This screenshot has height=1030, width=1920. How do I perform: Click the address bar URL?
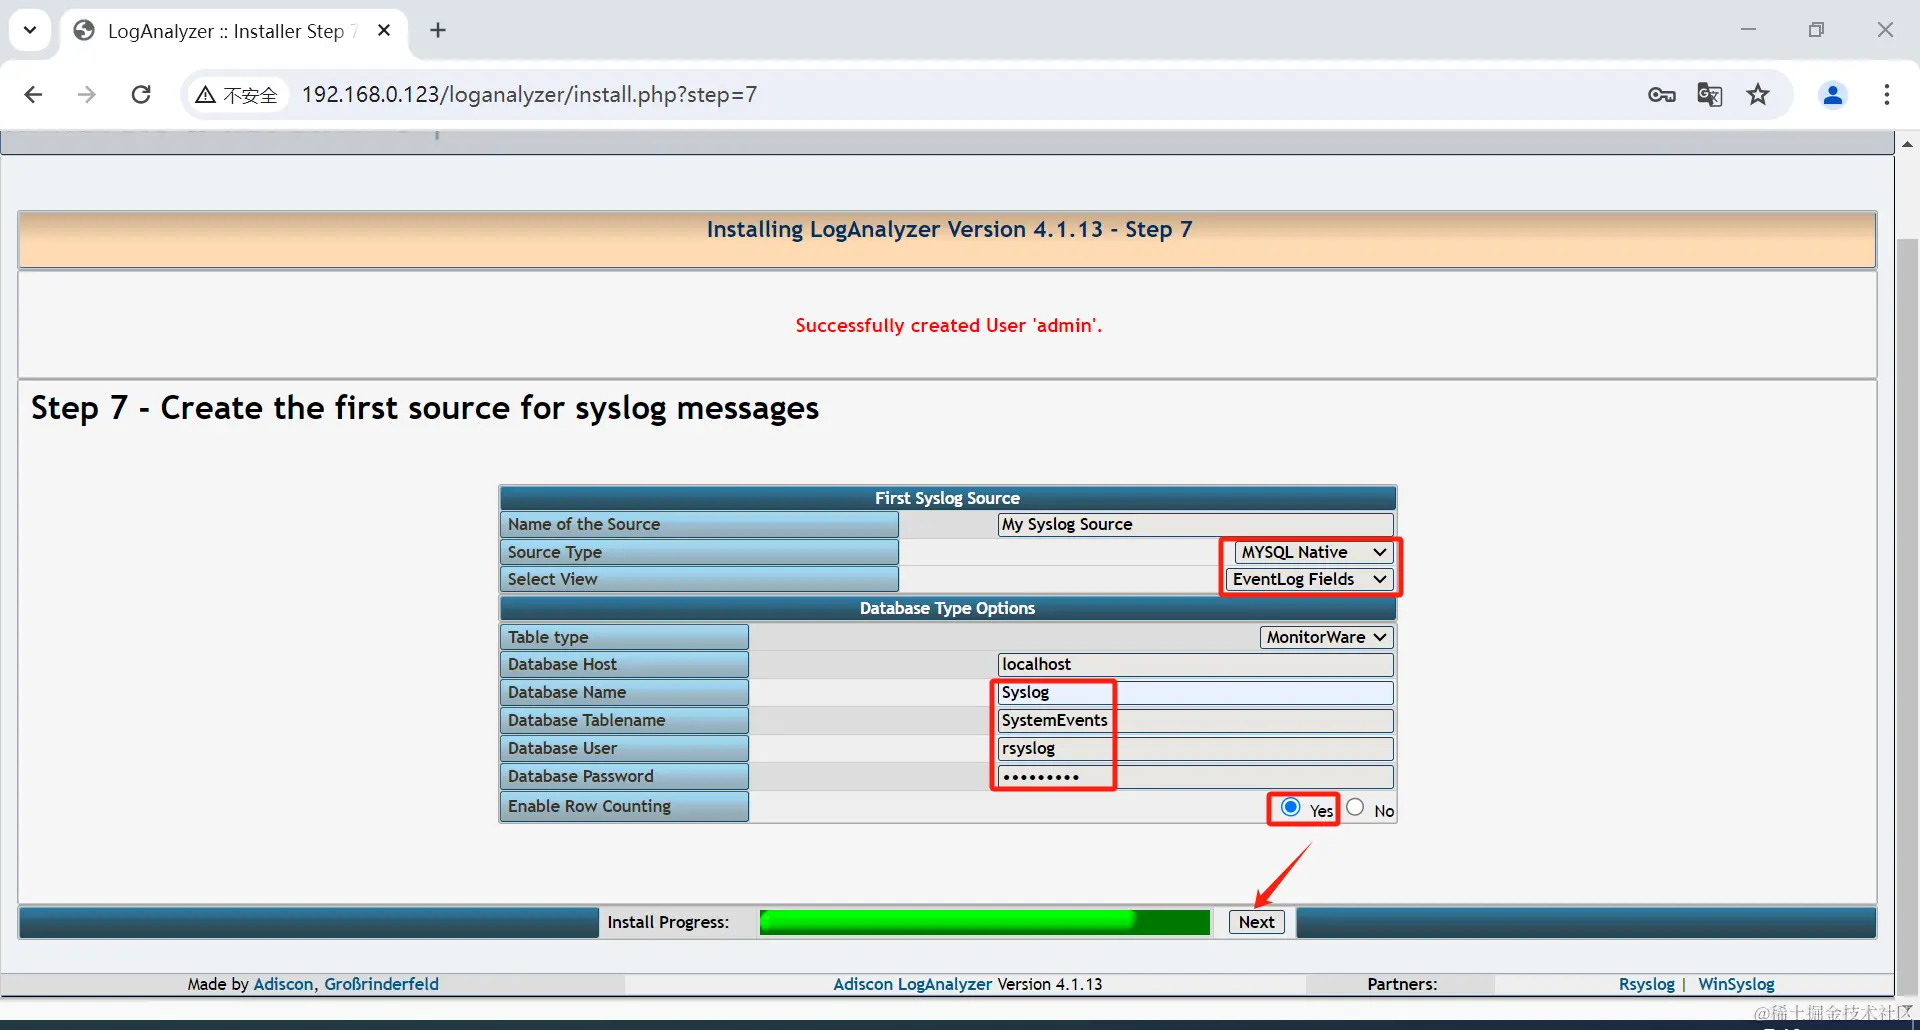529,95
